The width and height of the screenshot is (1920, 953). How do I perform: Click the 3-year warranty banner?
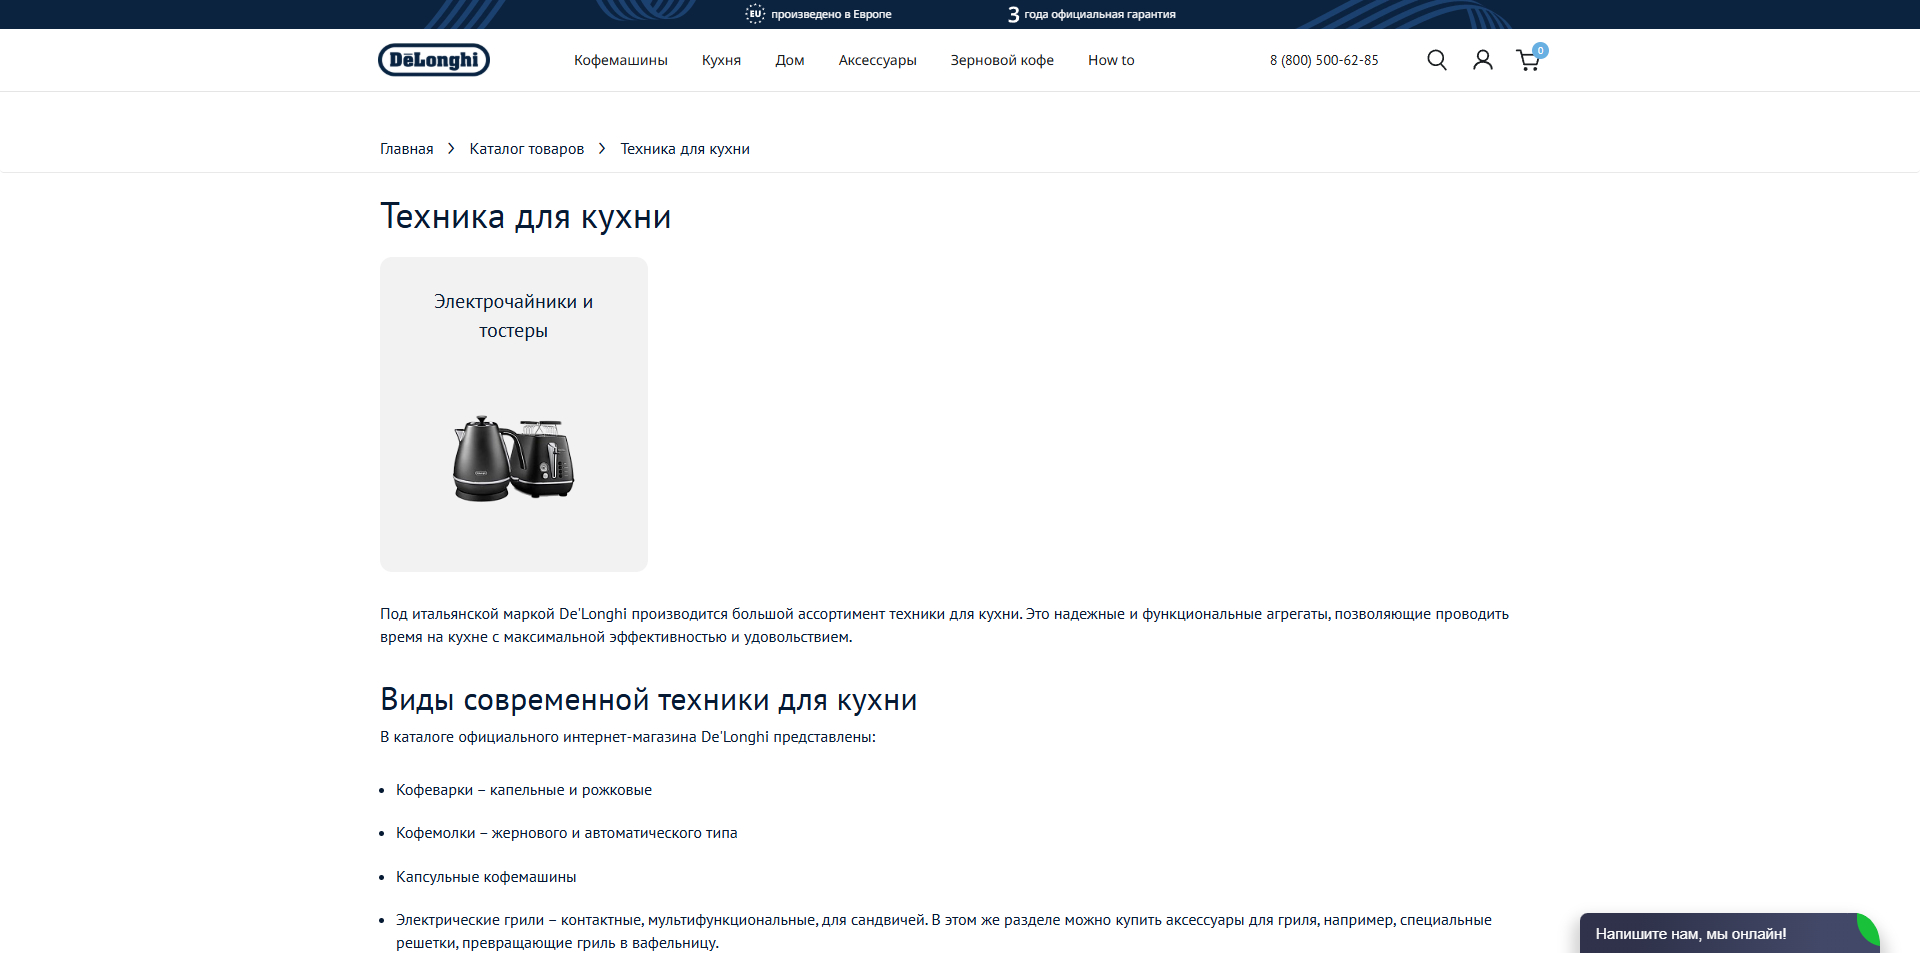coord(1092,14)
